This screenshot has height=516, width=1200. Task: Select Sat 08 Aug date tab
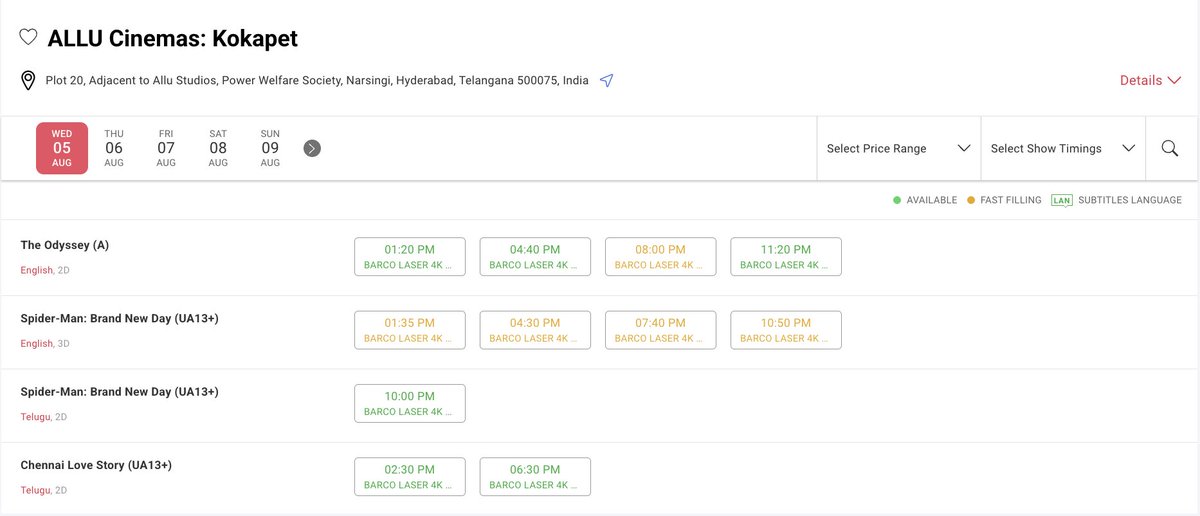218,148
